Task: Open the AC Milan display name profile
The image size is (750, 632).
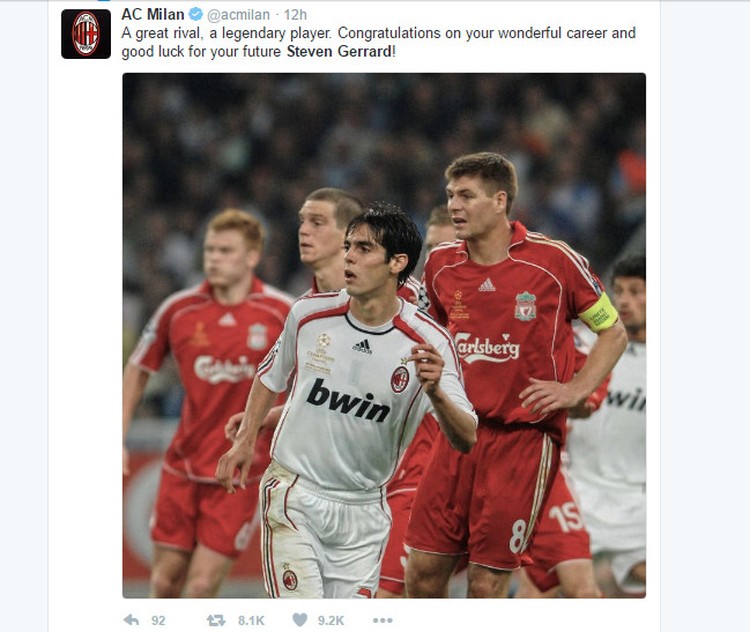Action: 153,15
